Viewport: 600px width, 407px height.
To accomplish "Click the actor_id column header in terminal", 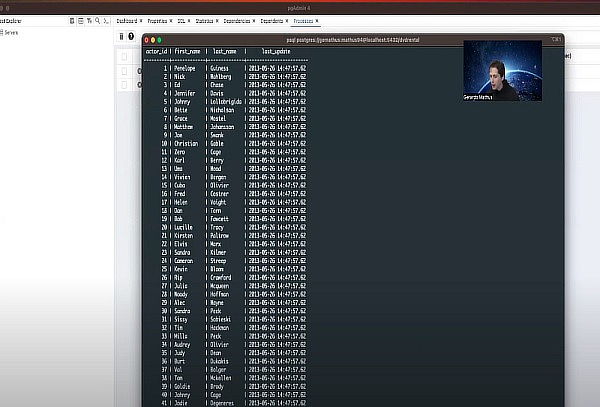I will 157,52.
